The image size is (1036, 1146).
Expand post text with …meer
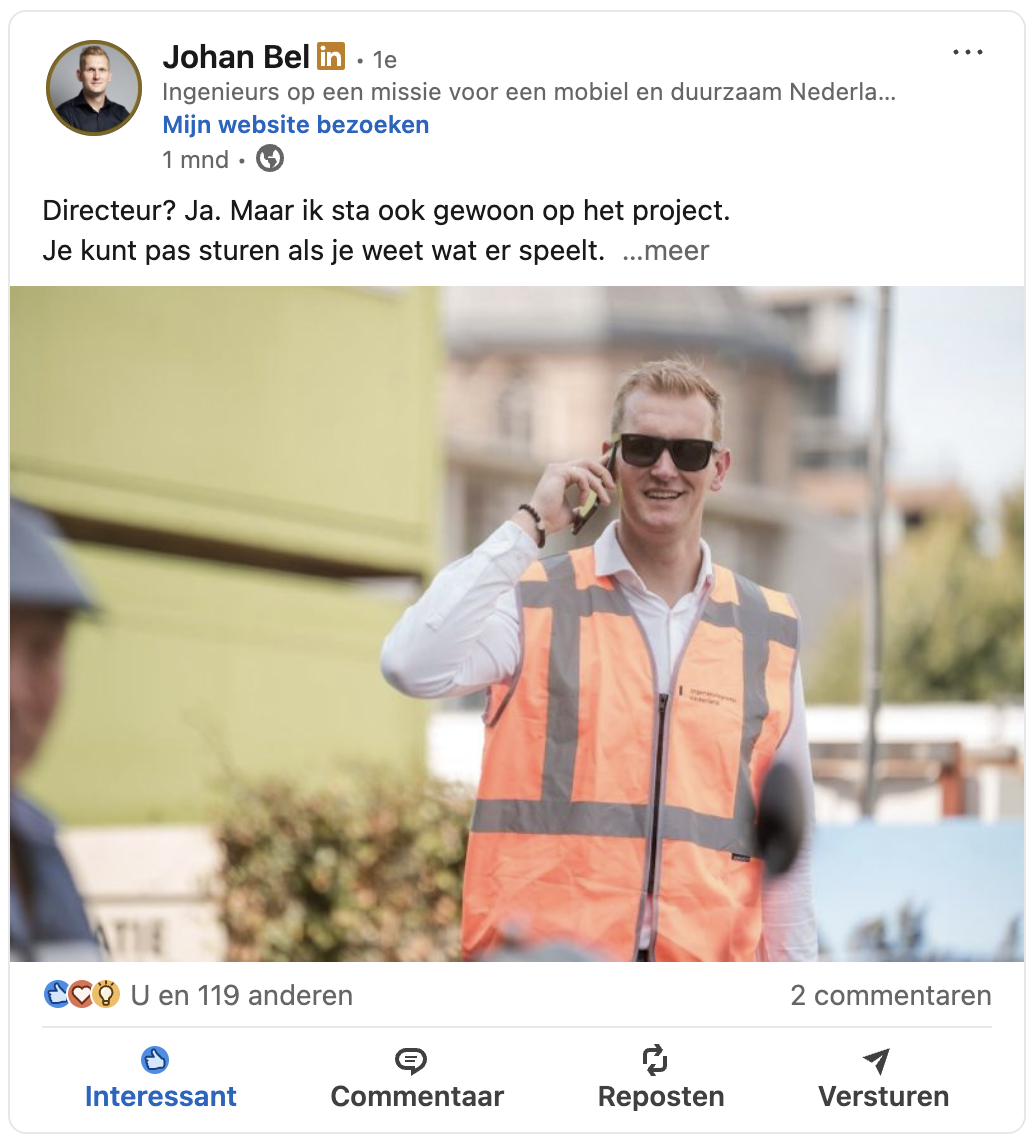[x=665, y=251]
